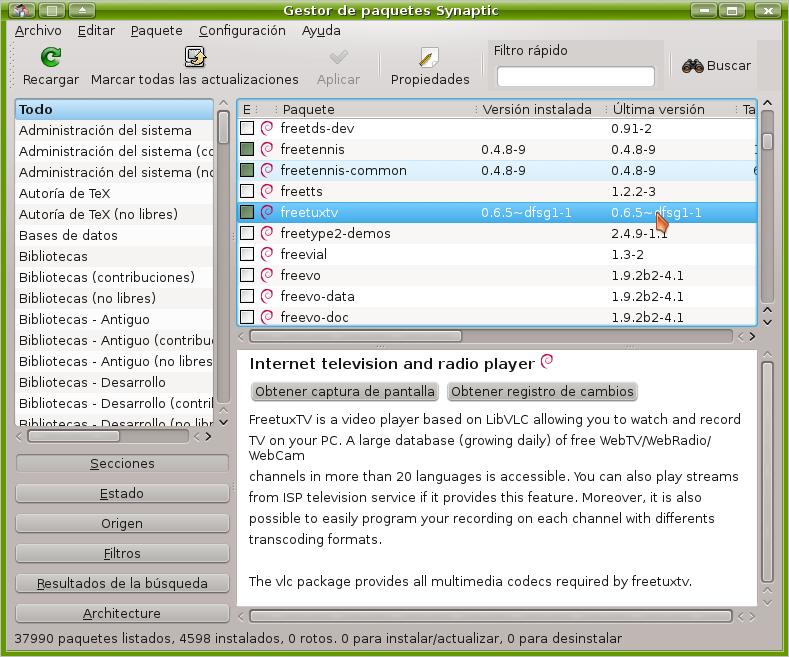This screenshot has height=657, width=789.
Task: Toggle freetuxtv installed status box
Action: (247, 212)
